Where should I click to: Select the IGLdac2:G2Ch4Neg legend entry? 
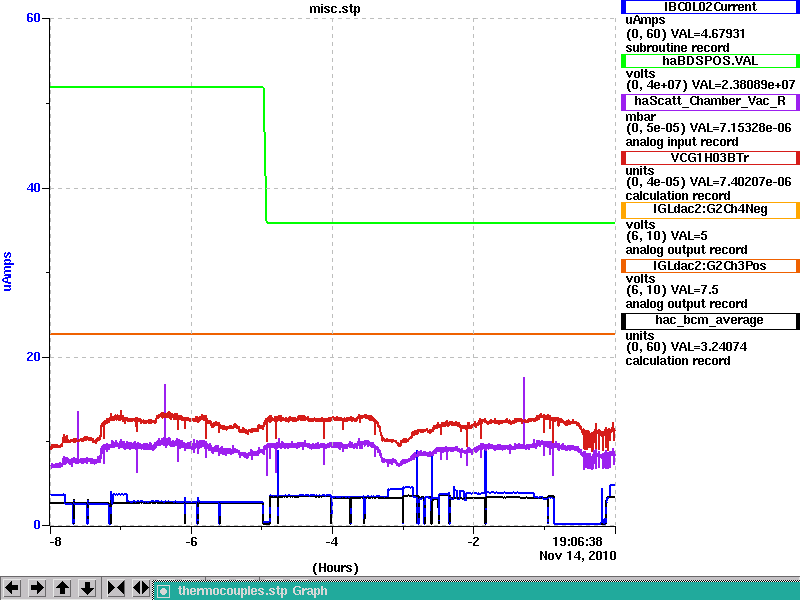tap(710, 210)
